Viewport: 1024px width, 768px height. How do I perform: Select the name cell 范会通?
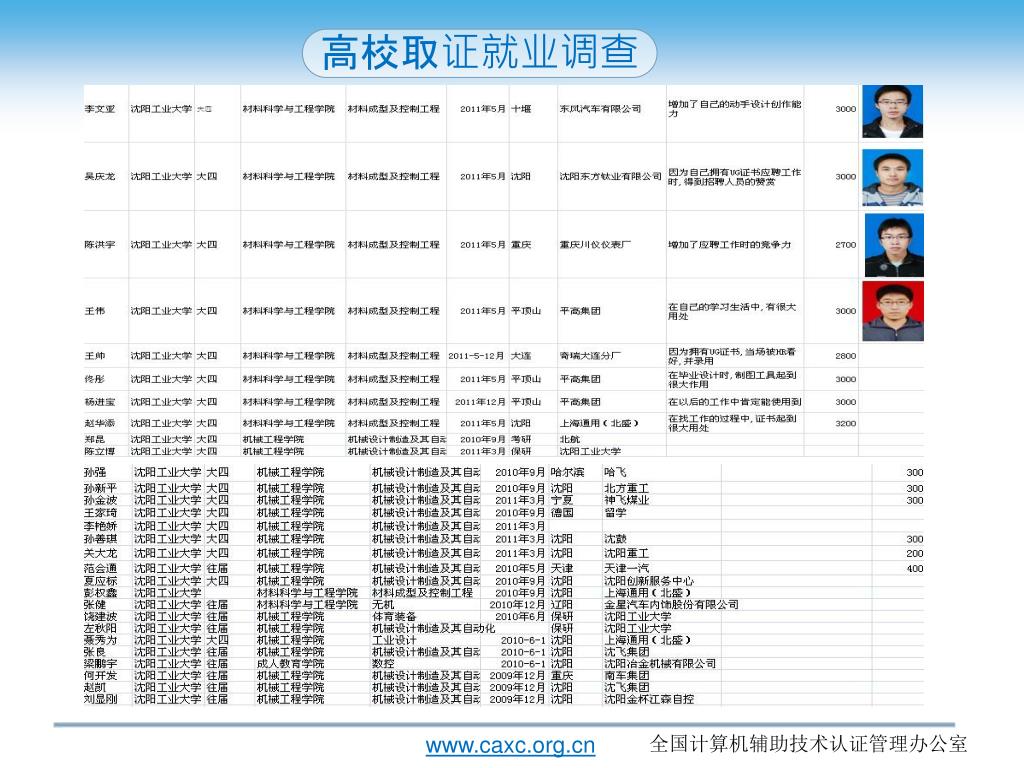tap(101, 569)
